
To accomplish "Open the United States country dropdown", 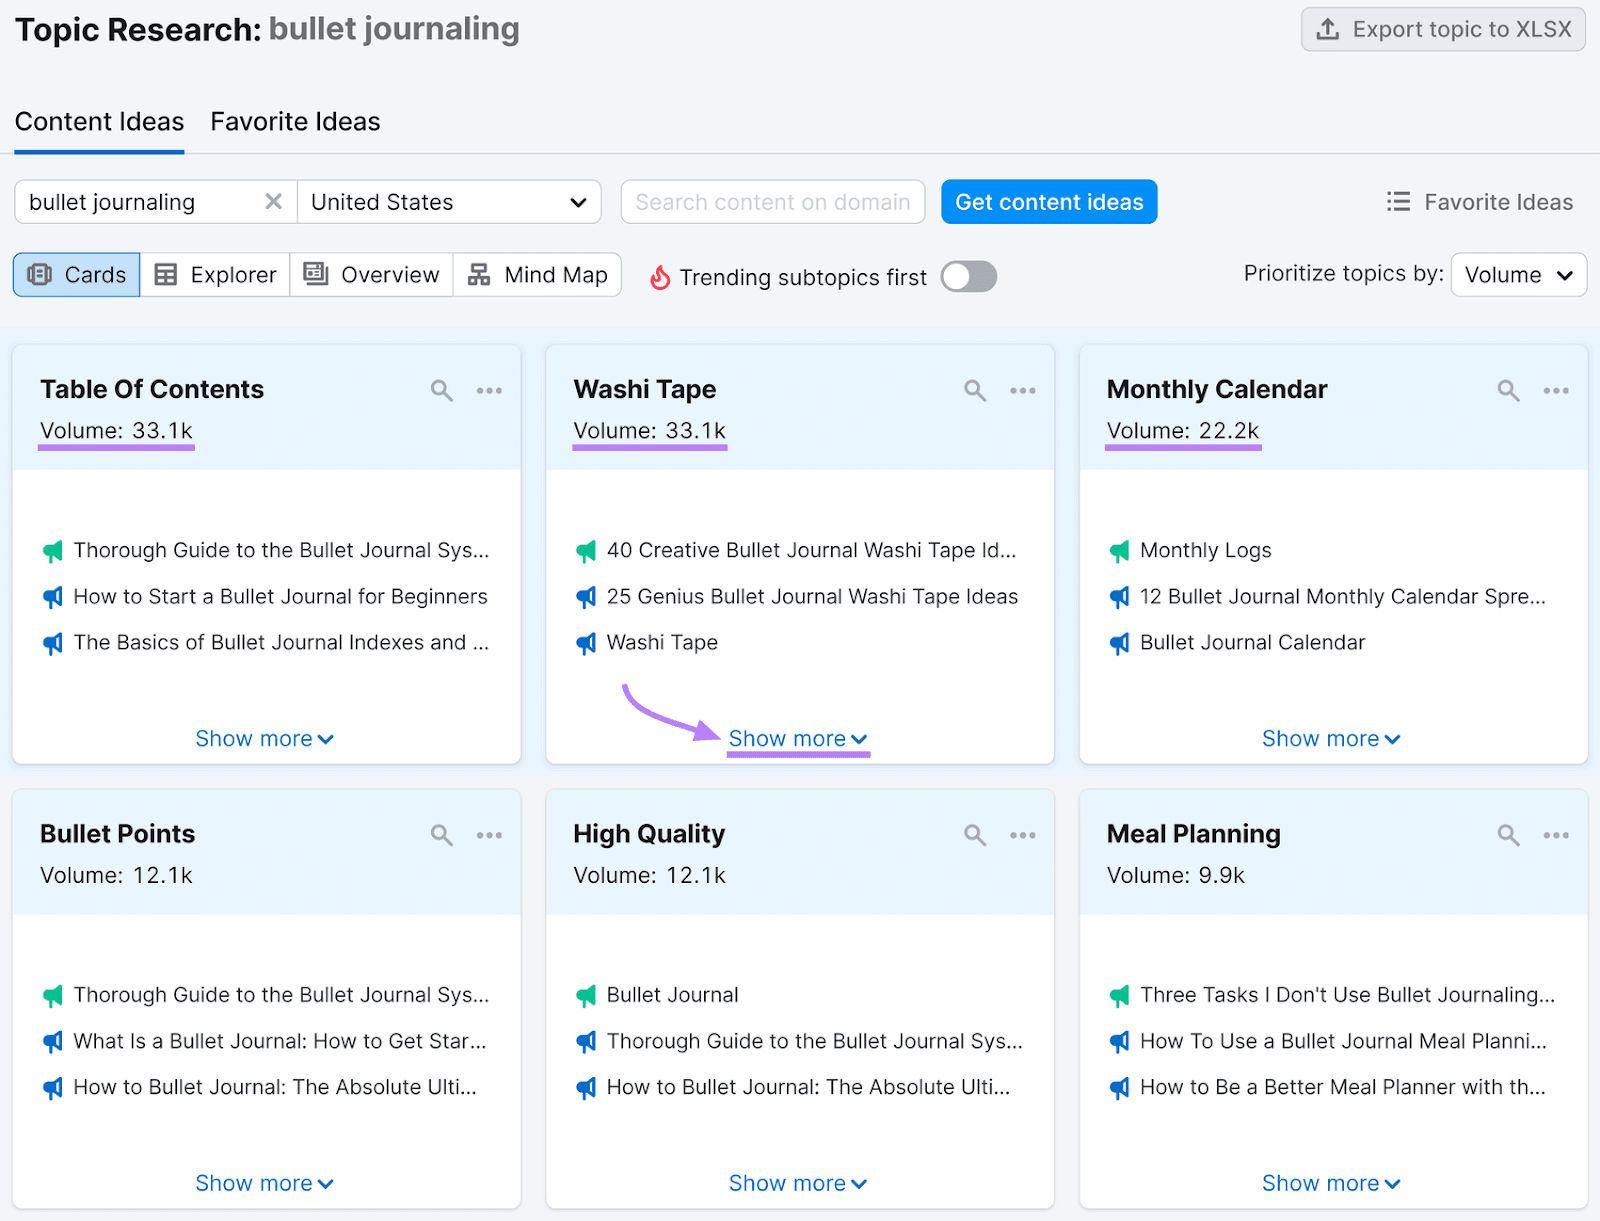I will point(448,202).
